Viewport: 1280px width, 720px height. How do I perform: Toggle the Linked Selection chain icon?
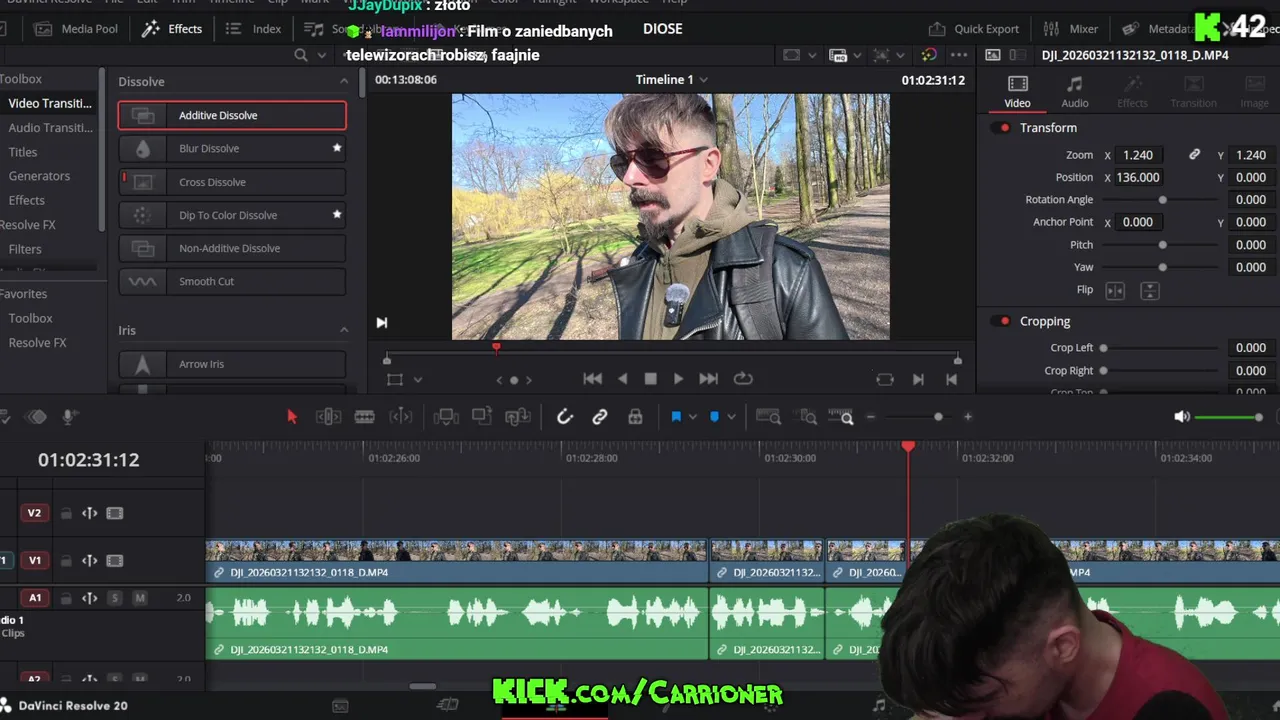coord(599,417)
